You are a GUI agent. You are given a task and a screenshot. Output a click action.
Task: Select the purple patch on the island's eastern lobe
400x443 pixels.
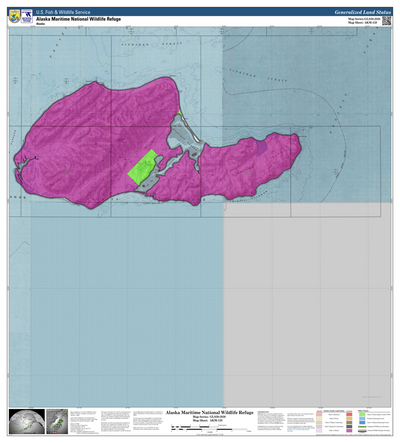point(262,147)
